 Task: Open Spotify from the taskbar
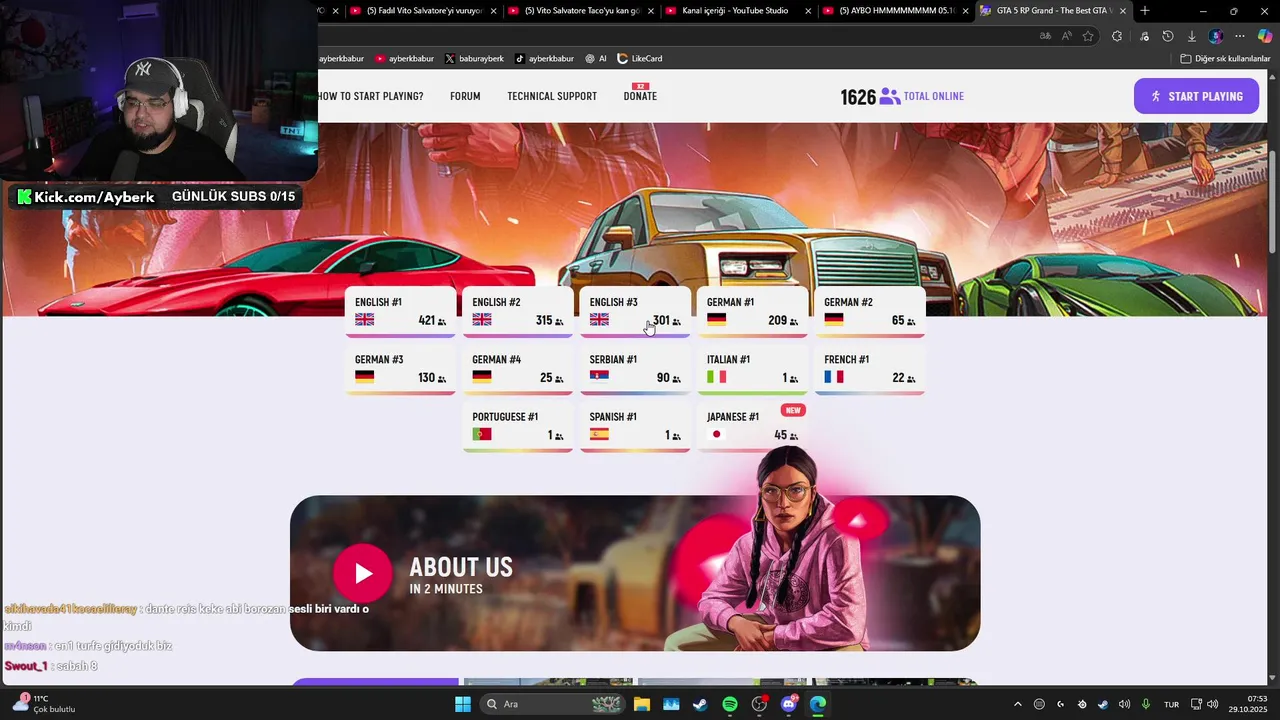tap(730, 704)
